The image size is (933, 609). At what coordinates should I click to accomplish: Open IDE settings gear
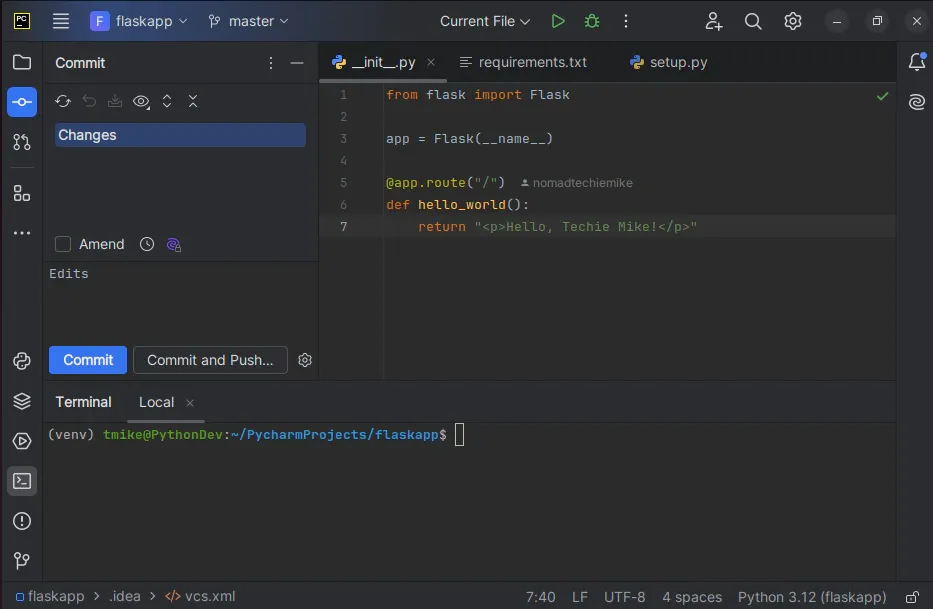click(x=793, y=21)
